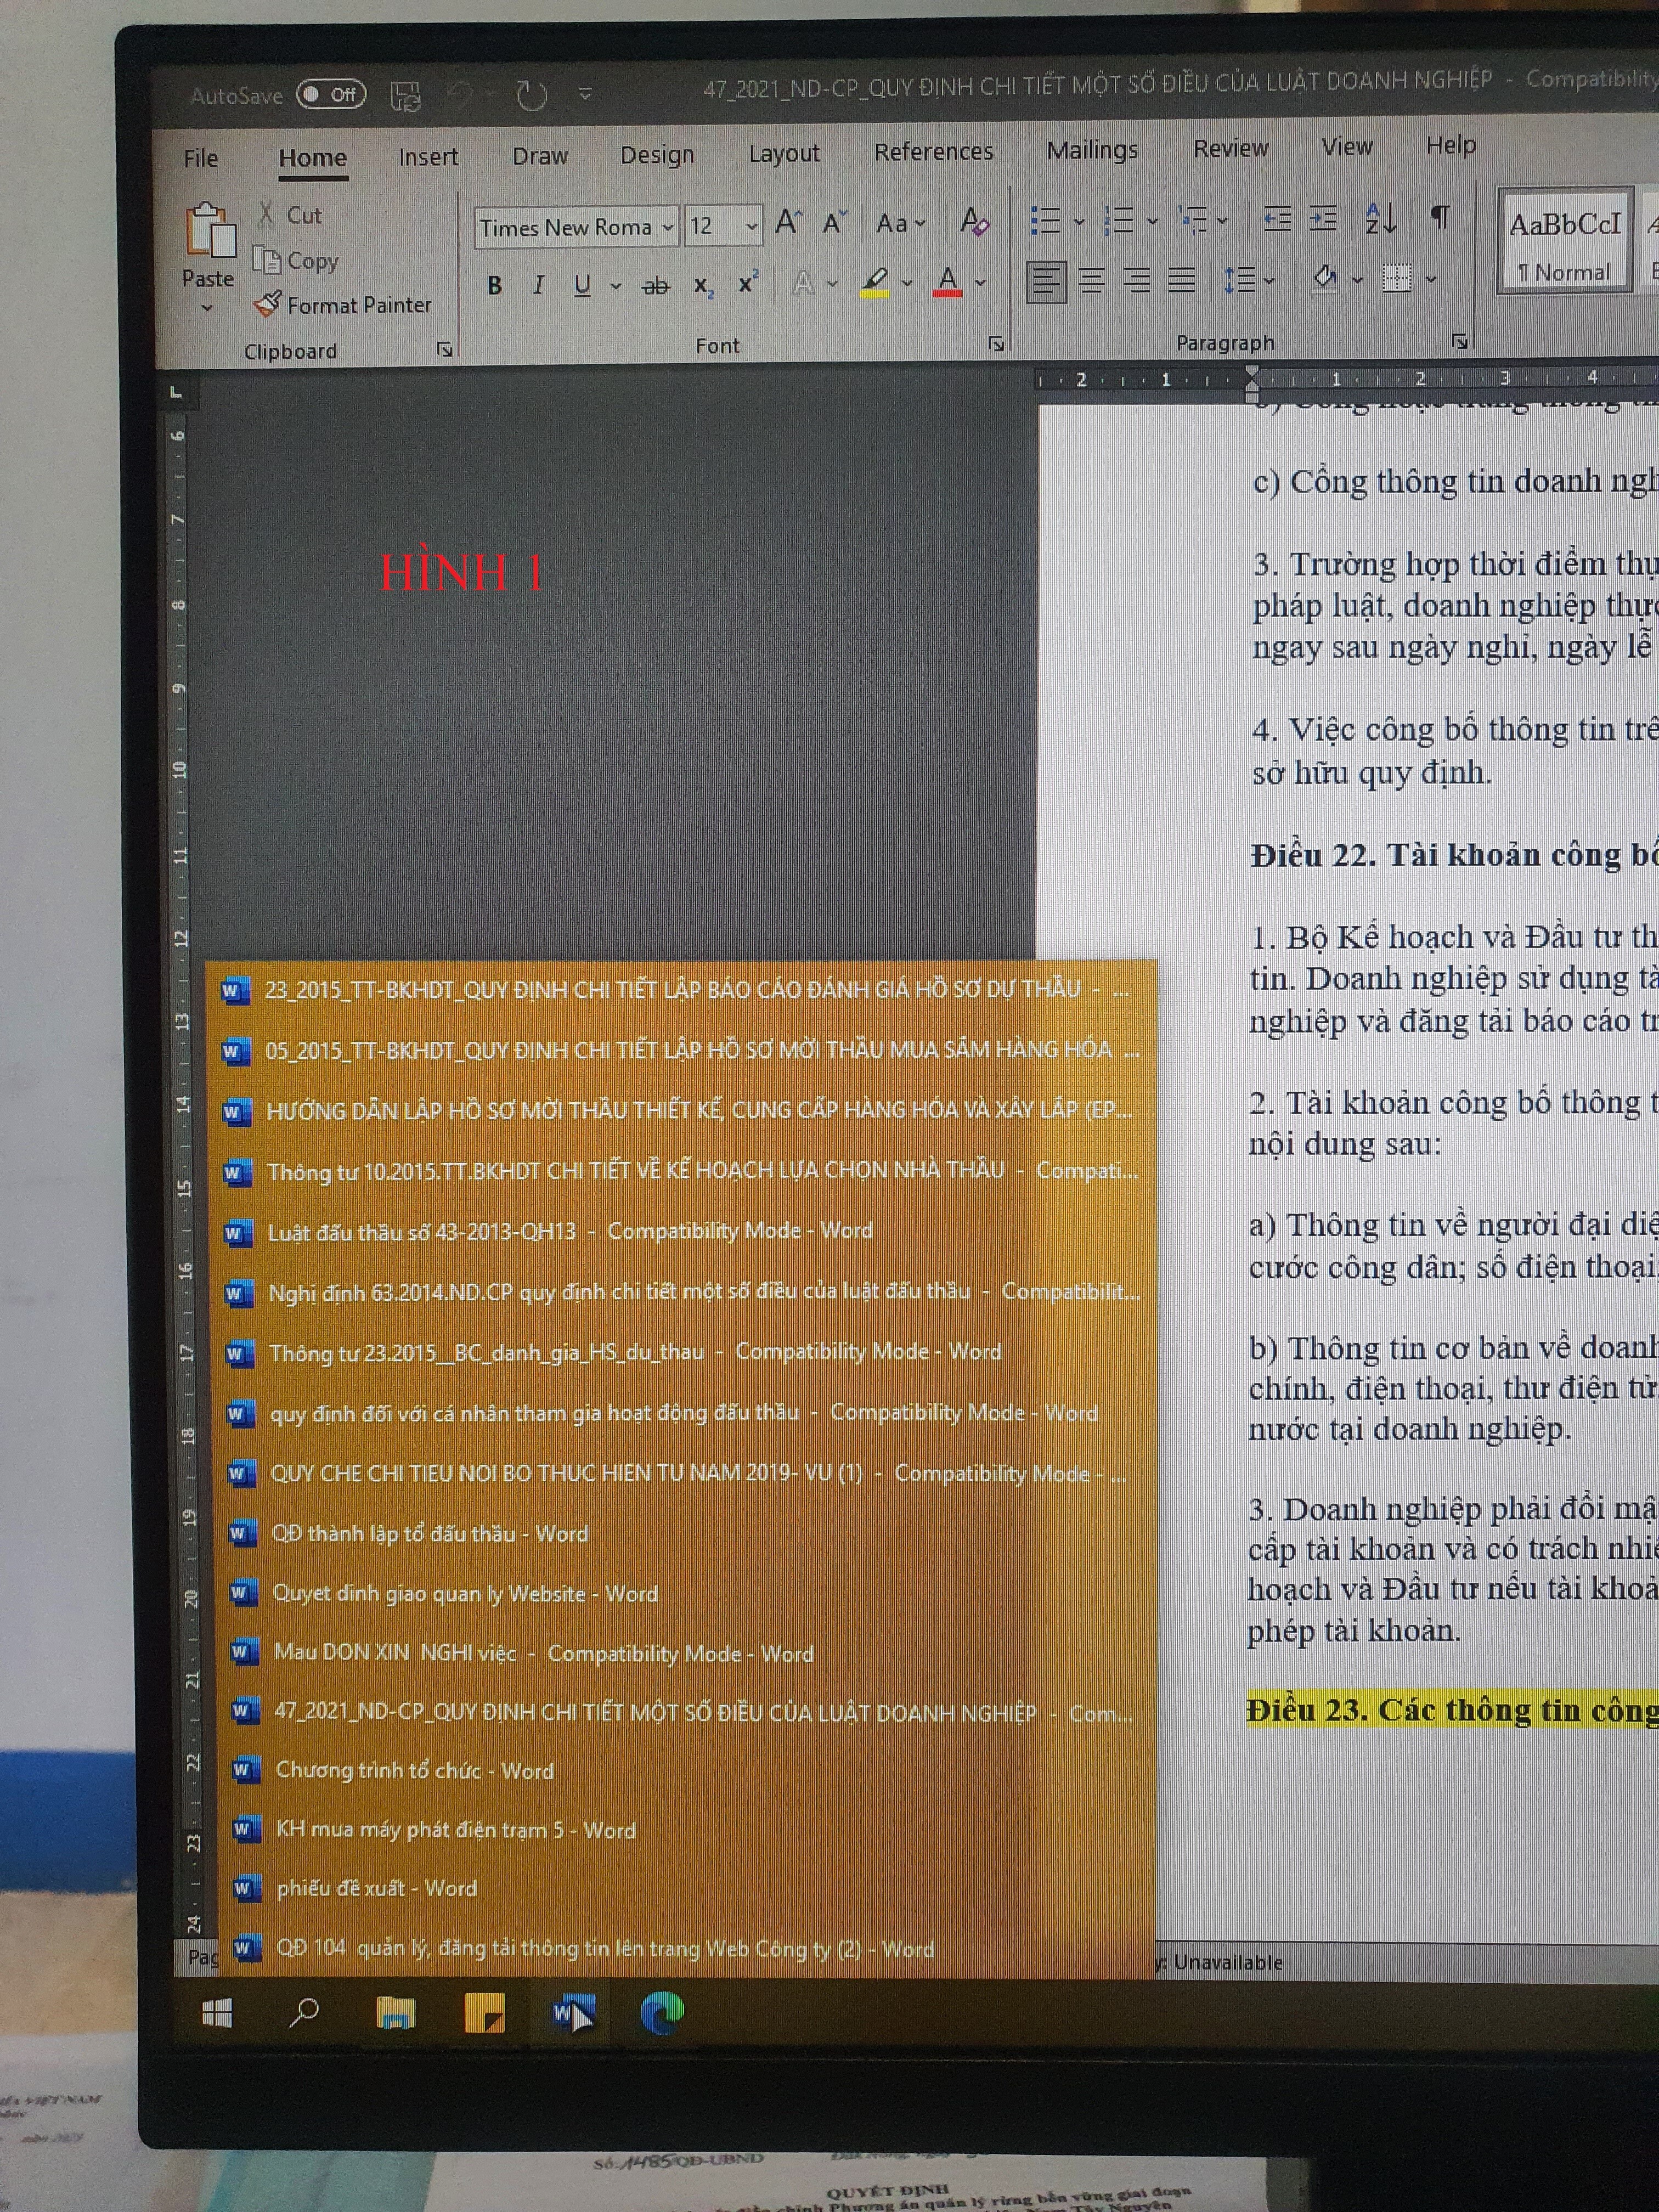1659x2212 pixels.
Task: Click the Bullets list icon
Action: coord(1045,220)
